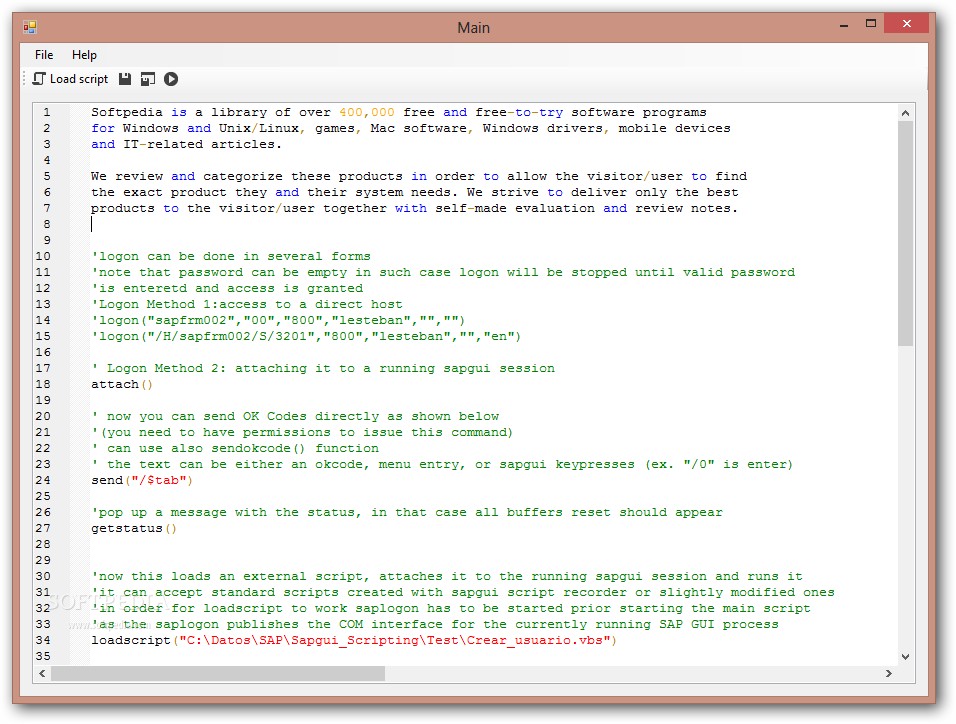Click 'attach' on line 18

pos(115,384)
